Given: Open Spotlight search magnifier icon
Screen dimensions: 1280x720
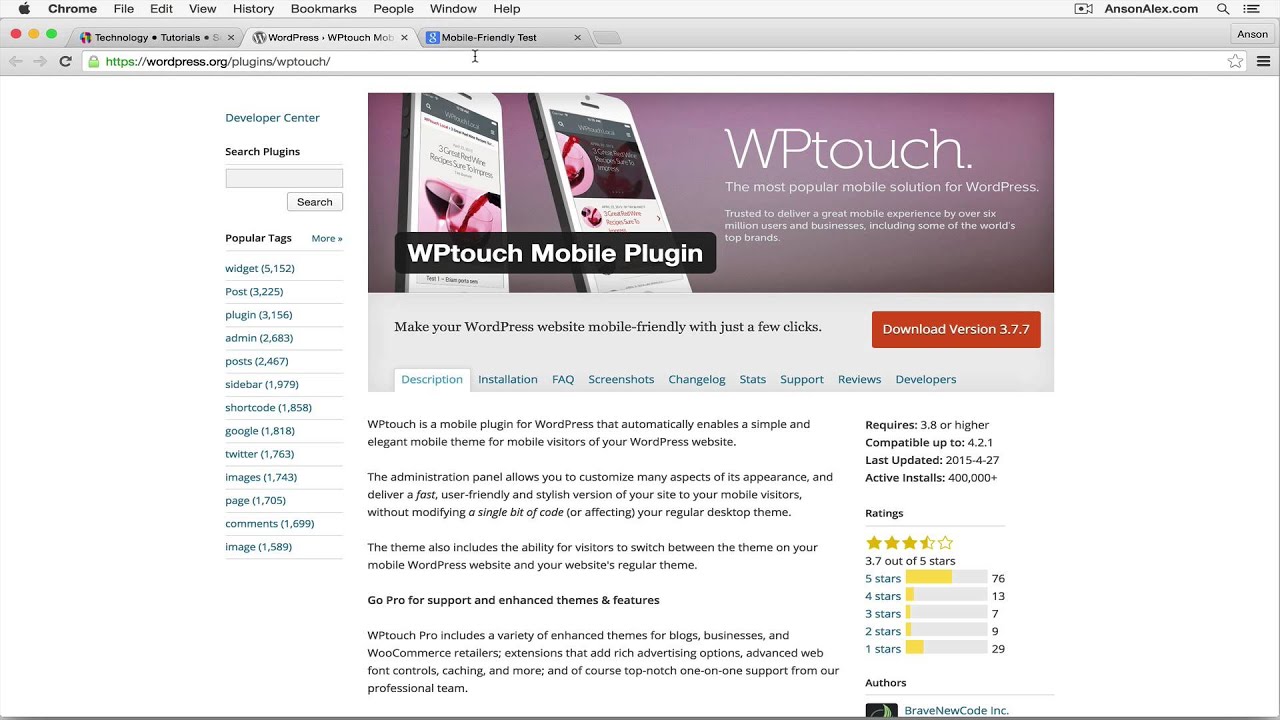Looking at the screenshot, I should click(1223, 9).
